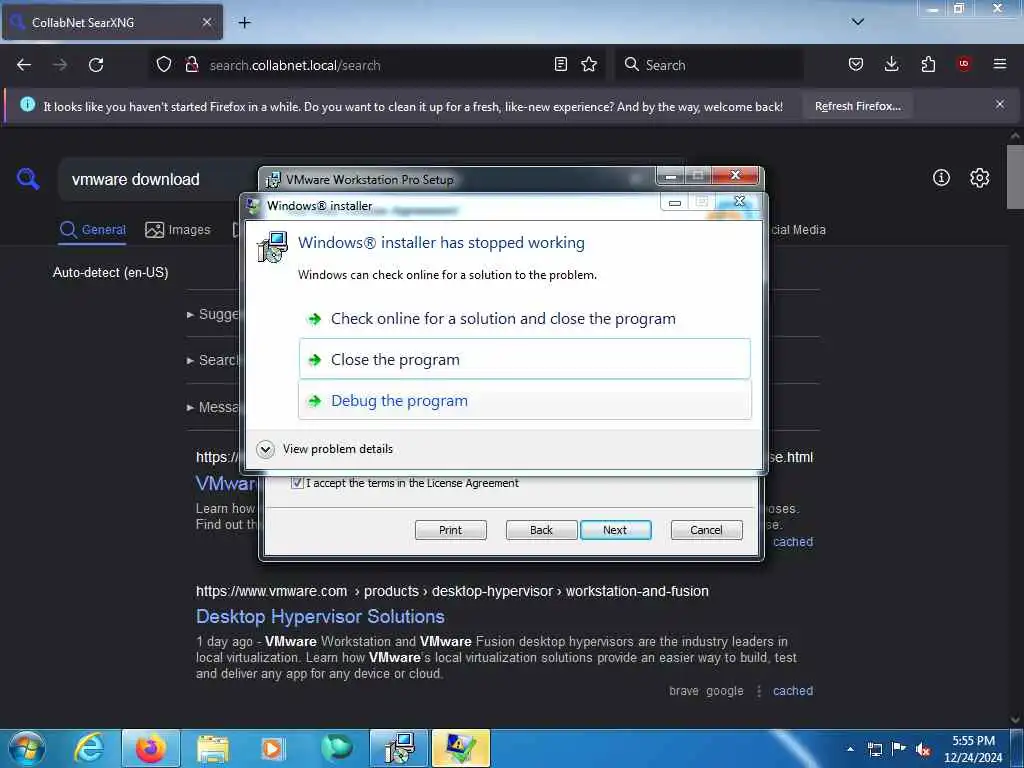The width and height of the screenshot is (1024, 768).
Task: Open the Windows Start orb
Action: coord(27,748)
